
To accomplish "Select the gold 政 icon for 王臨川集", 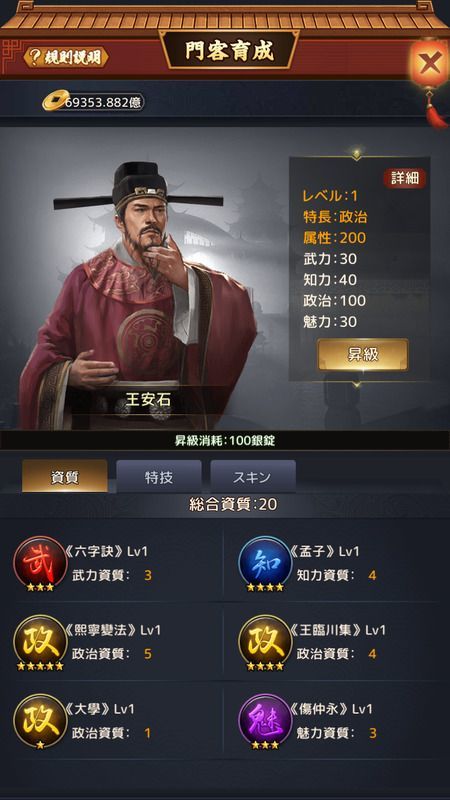I will tap(265, 642).
